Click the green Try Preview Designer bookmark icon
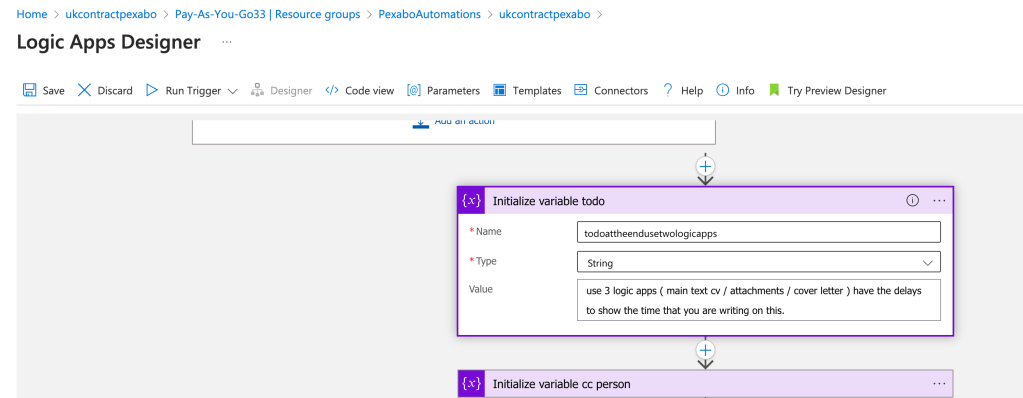Viewport: 1023px width, 398px height. click(774, 90)
